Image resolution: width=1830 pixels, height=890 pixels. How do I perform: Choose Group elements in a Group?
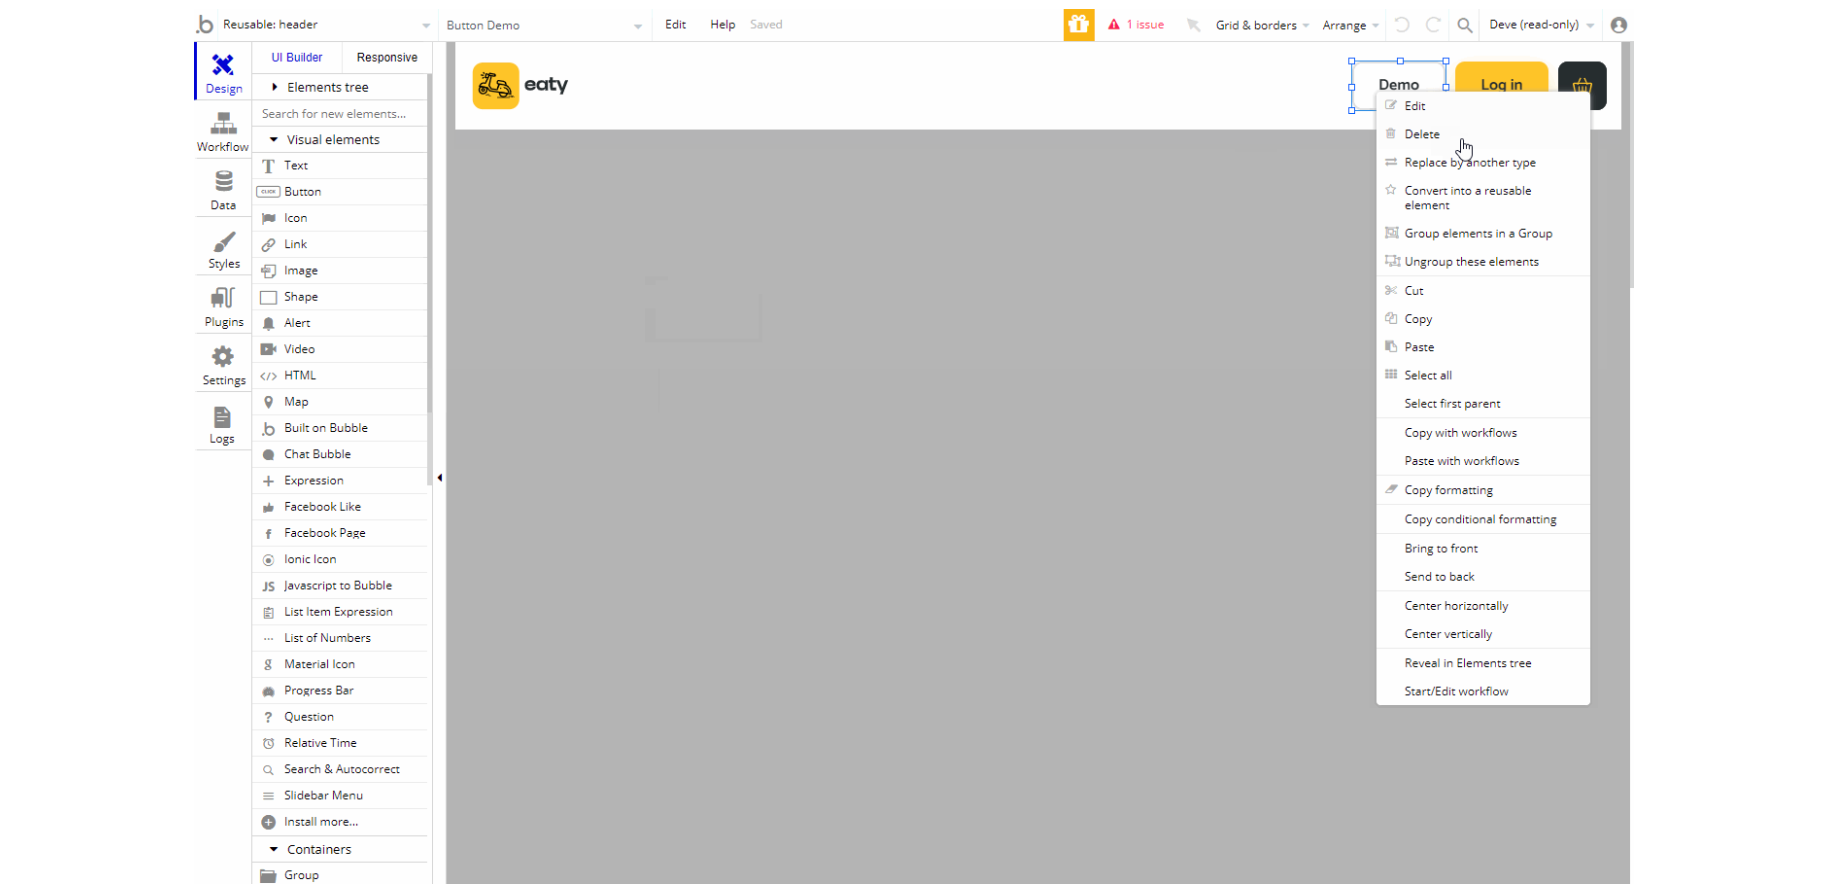(x=1482, y=233)
